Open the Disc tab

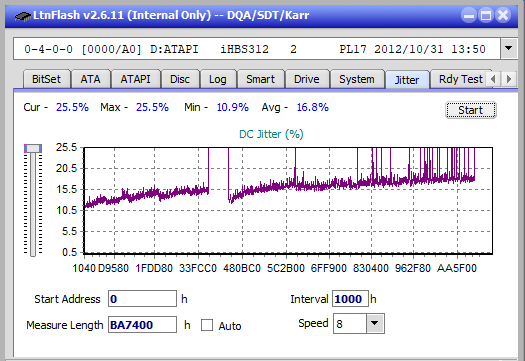coord(180,79)
